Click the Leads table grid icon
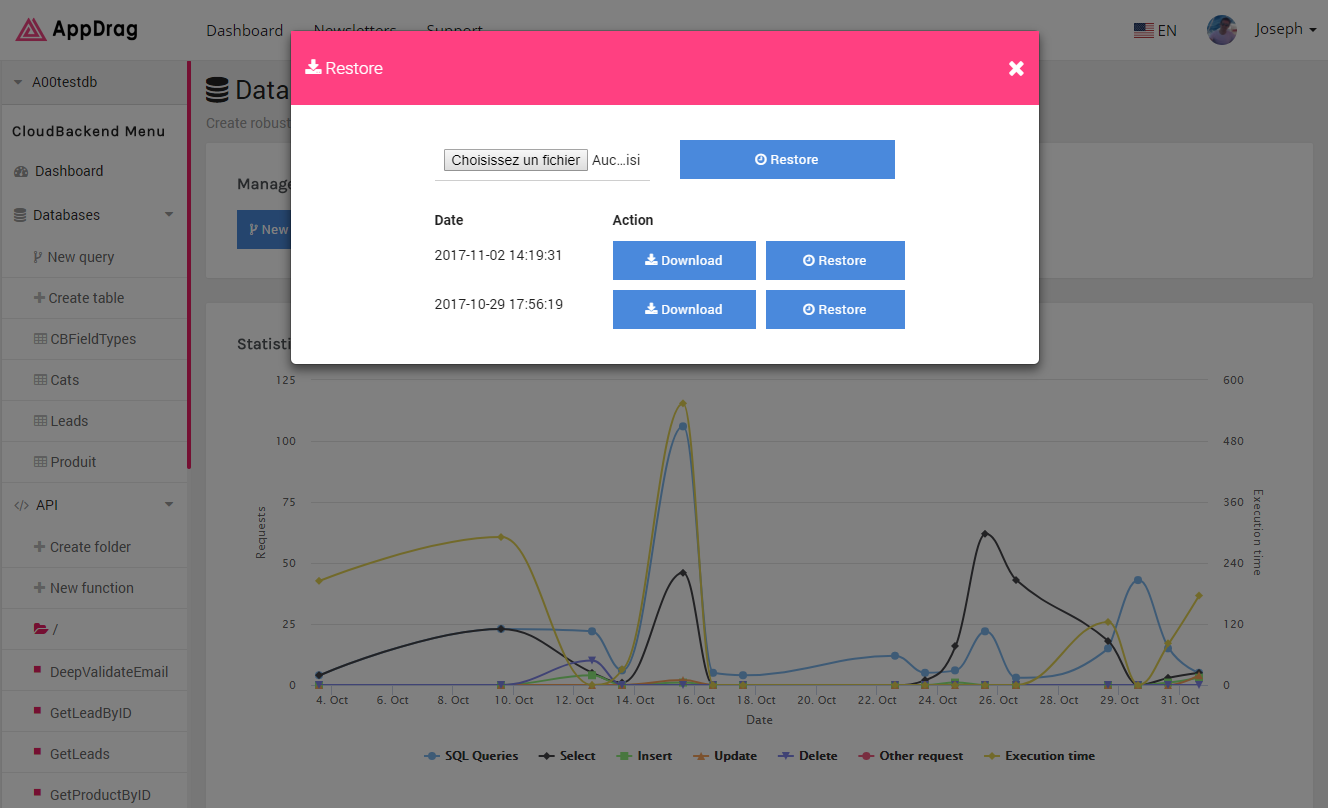 [x=40, y=421]
